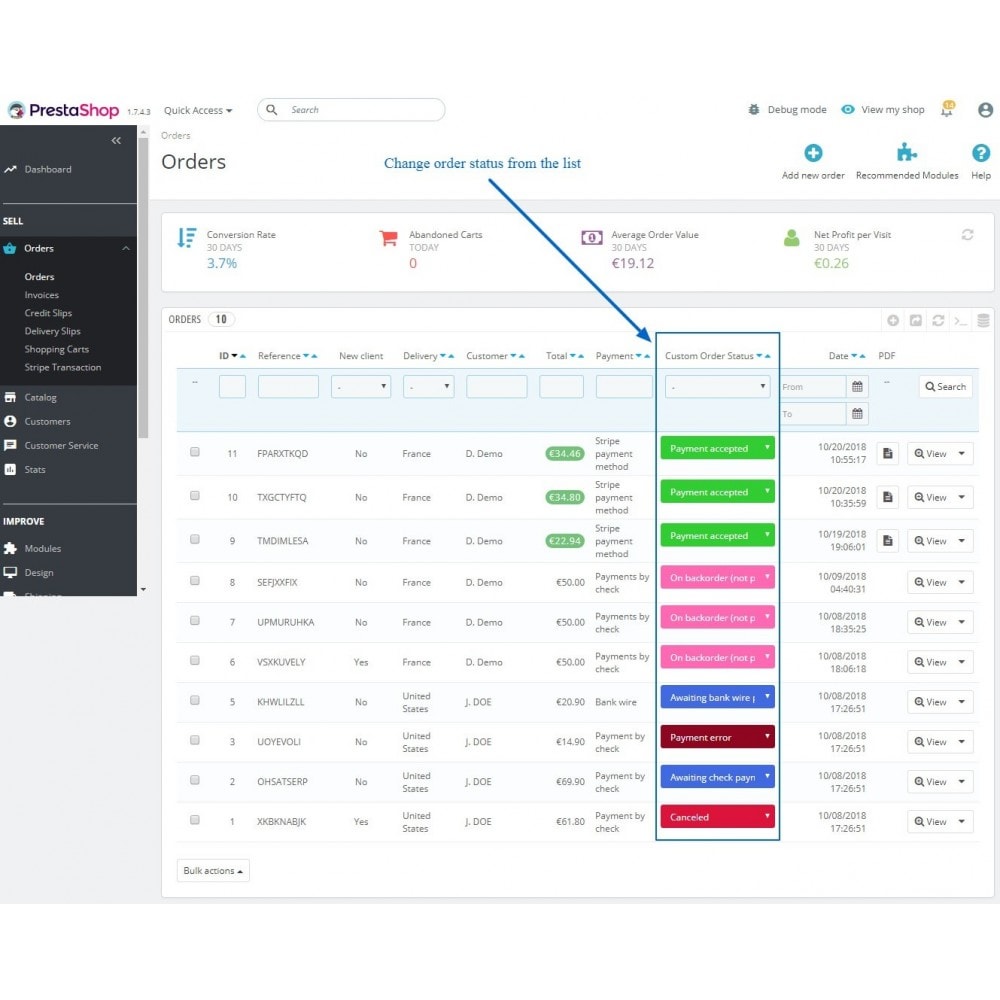Open Payment error status dropdown
1000x1000 pixels.
(717, 737)
